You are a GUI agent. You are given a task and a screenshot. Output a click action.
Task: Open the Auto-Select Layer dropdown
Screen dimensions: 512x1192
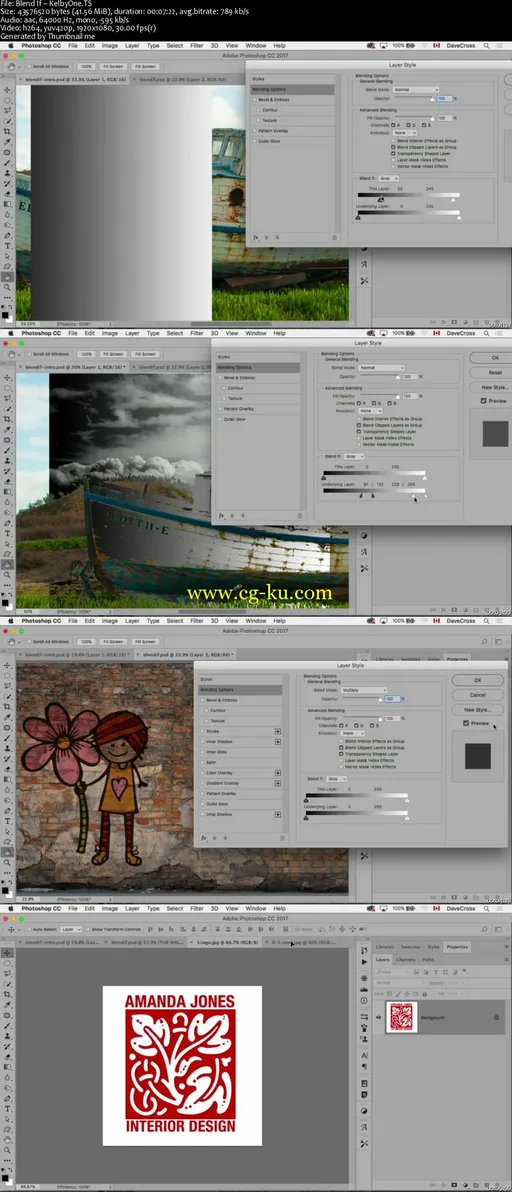[x=71, y=929]
